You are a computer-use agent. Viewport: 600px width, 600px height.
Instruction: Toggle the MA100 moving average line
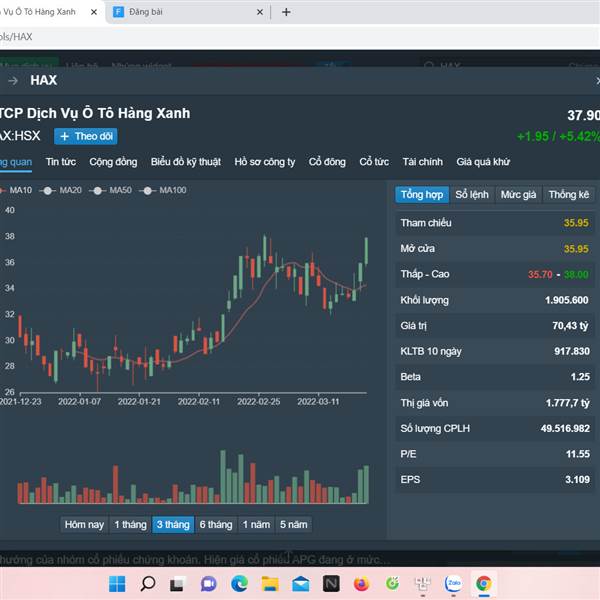163,190
